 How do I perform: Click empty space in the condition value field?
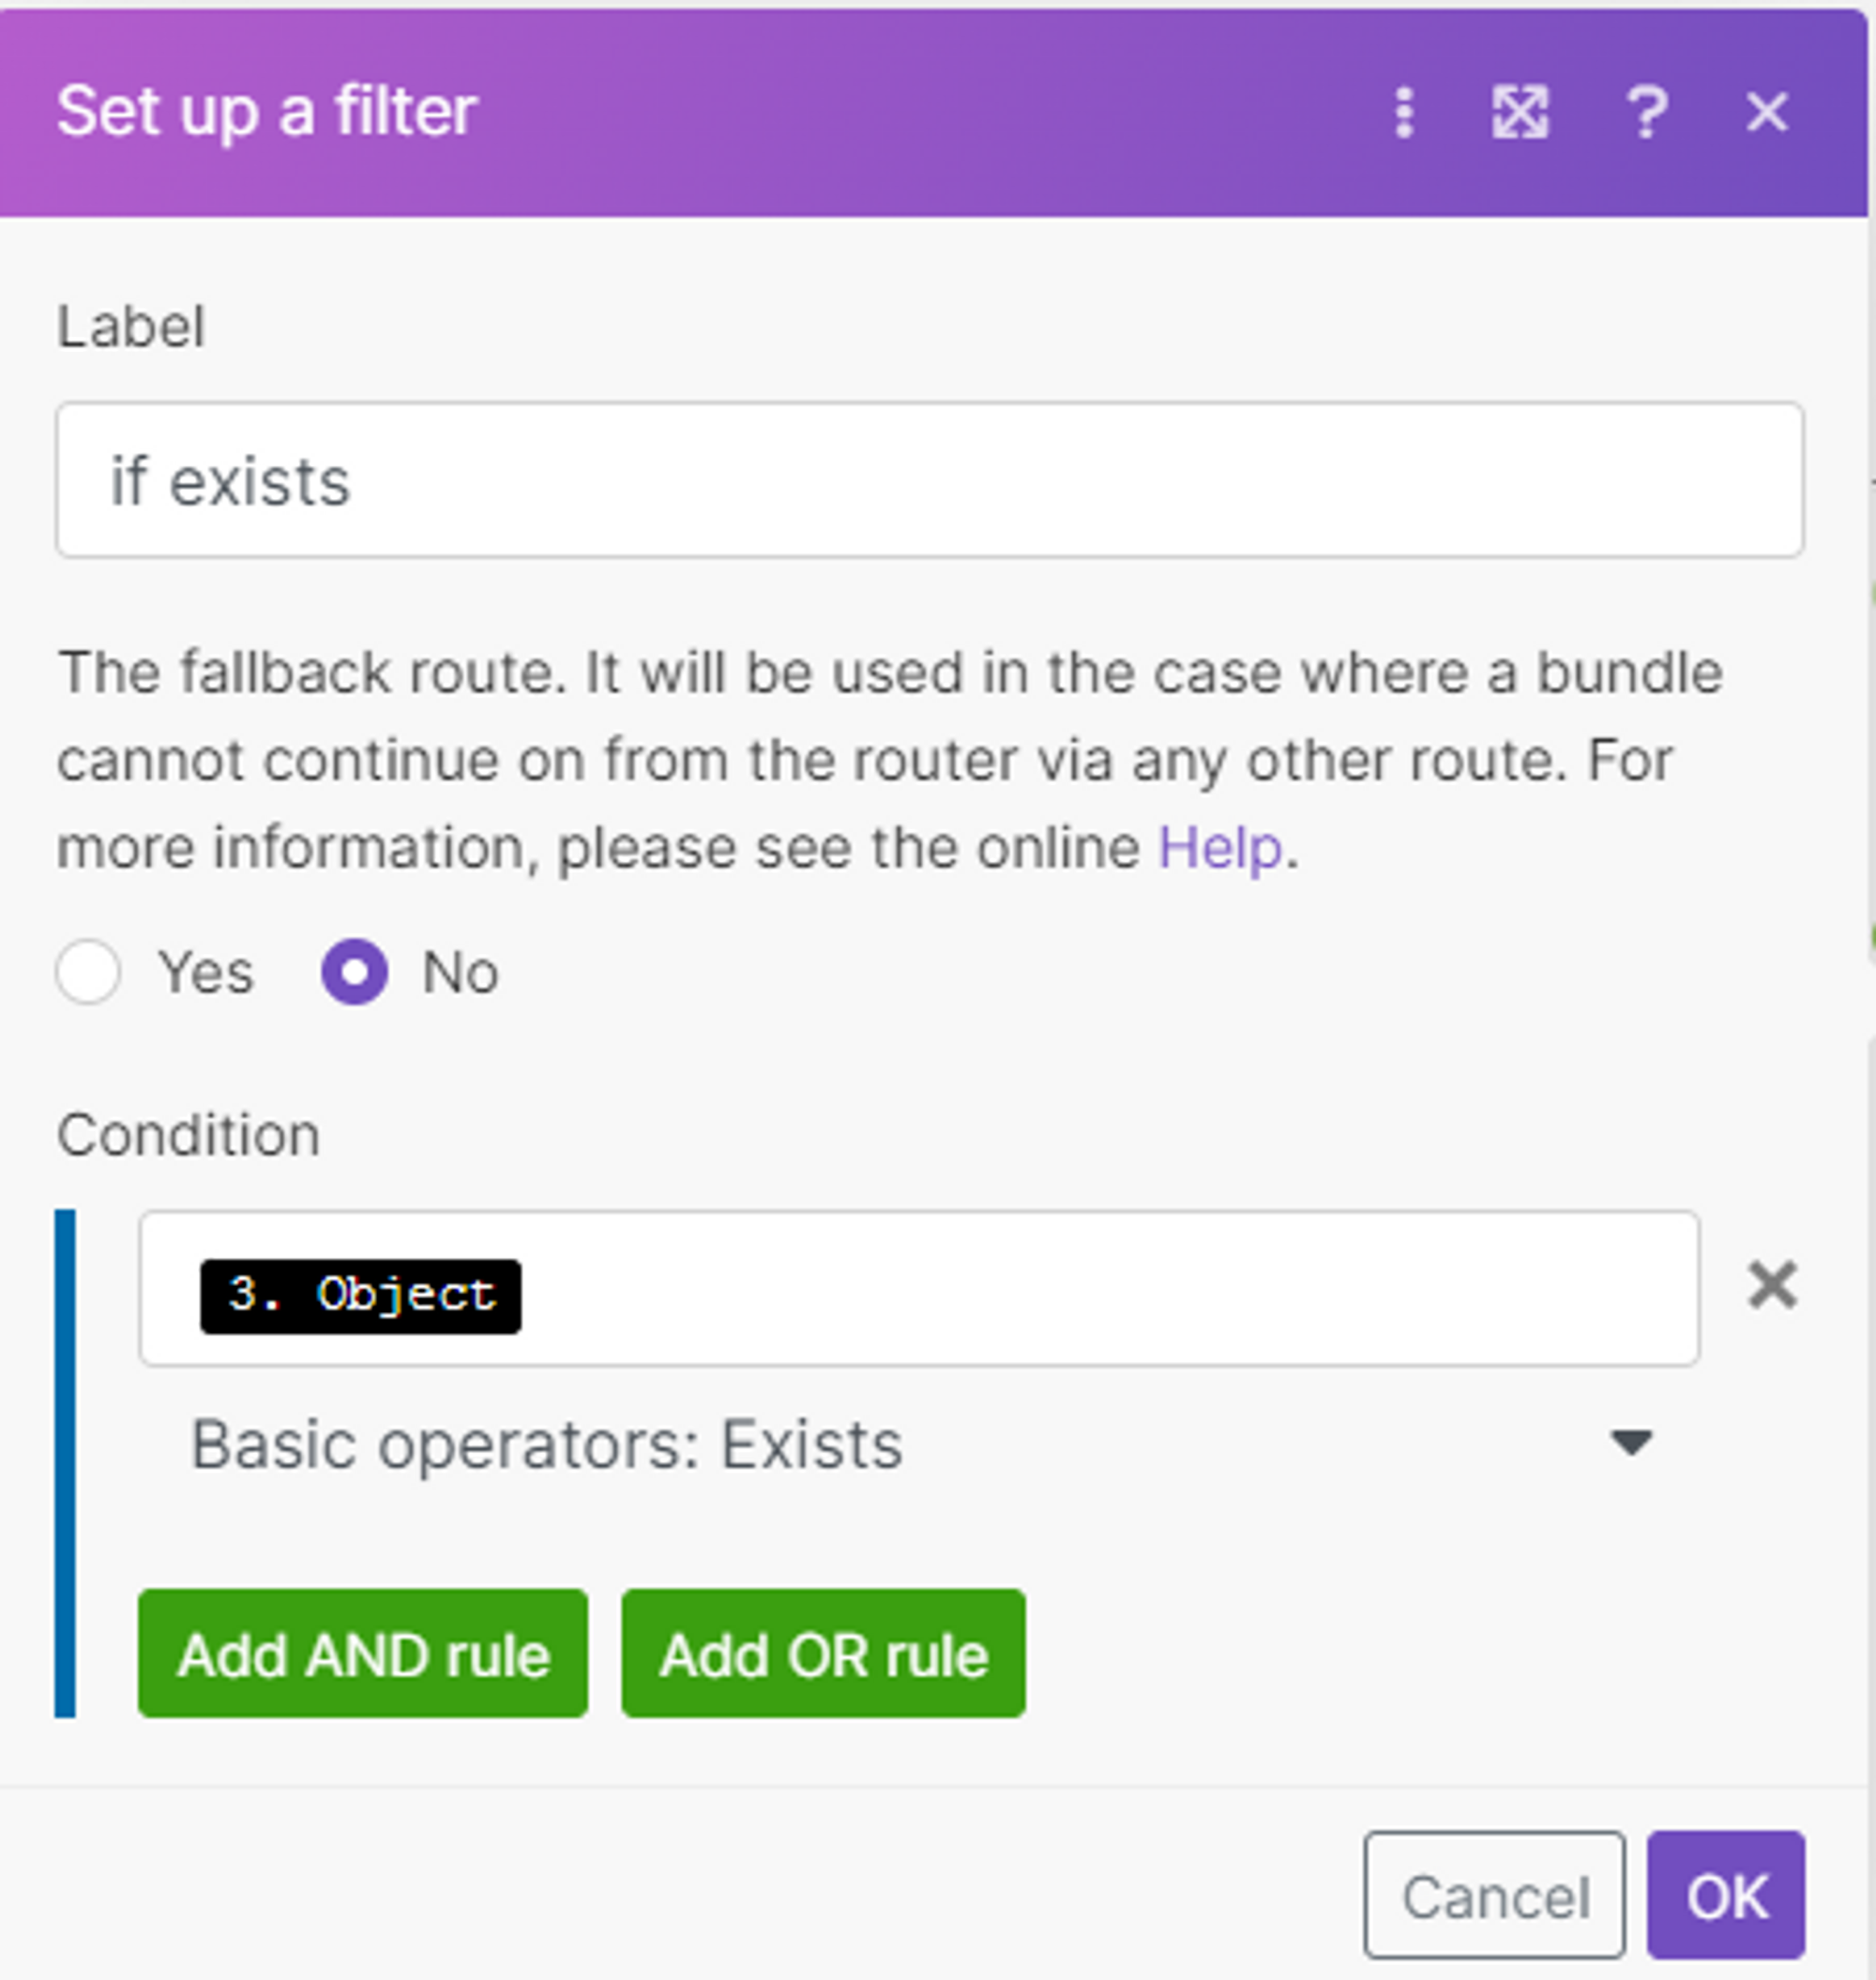tap(1100, 1290)
